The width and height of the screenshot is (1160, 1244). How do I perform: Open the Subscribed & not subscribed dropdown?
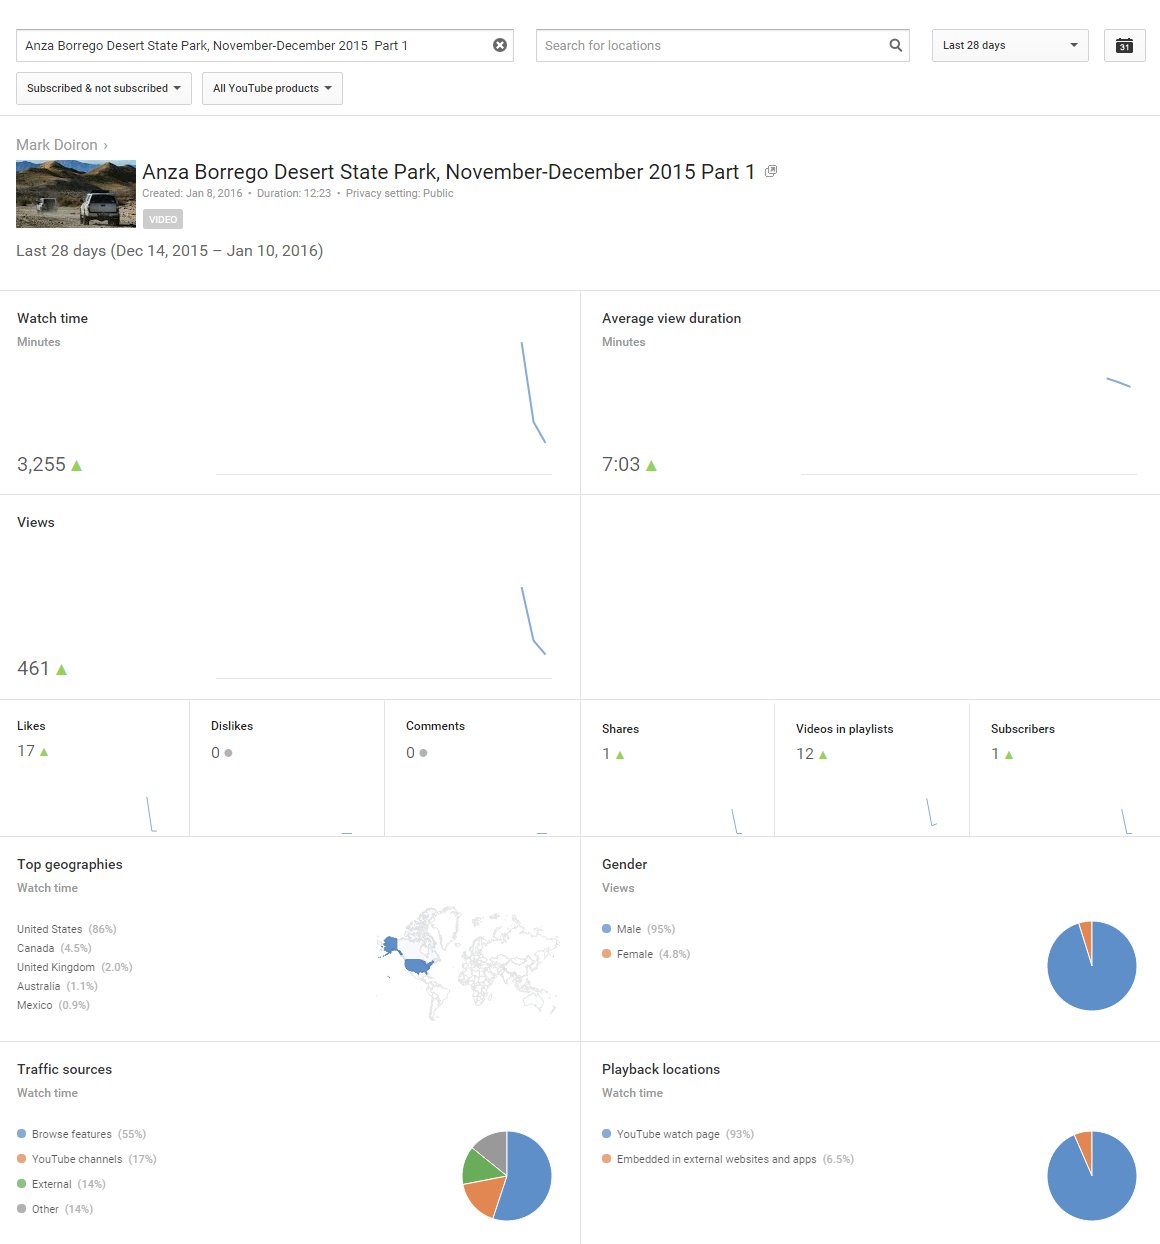[103, 88]
